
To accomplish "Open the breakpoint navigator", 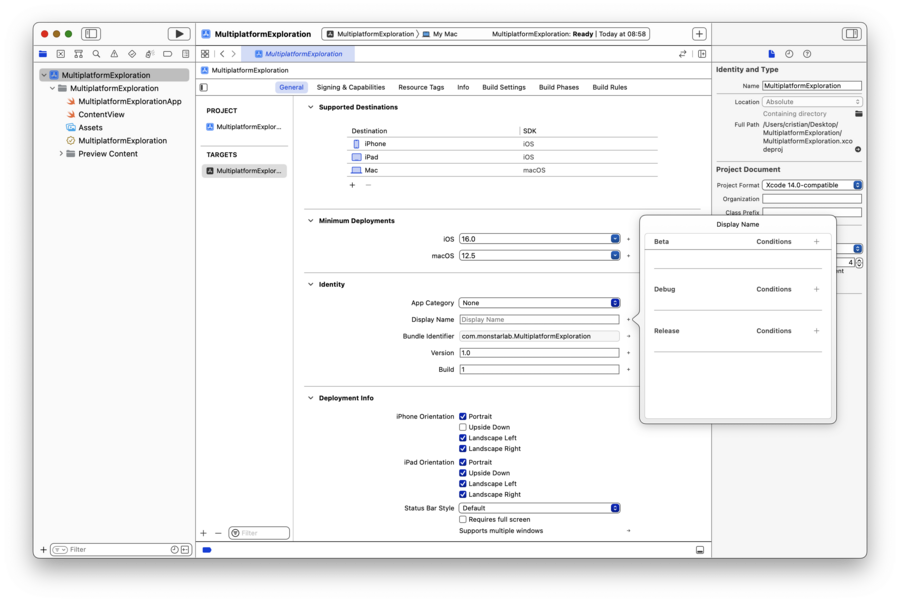I will (168, 54).
